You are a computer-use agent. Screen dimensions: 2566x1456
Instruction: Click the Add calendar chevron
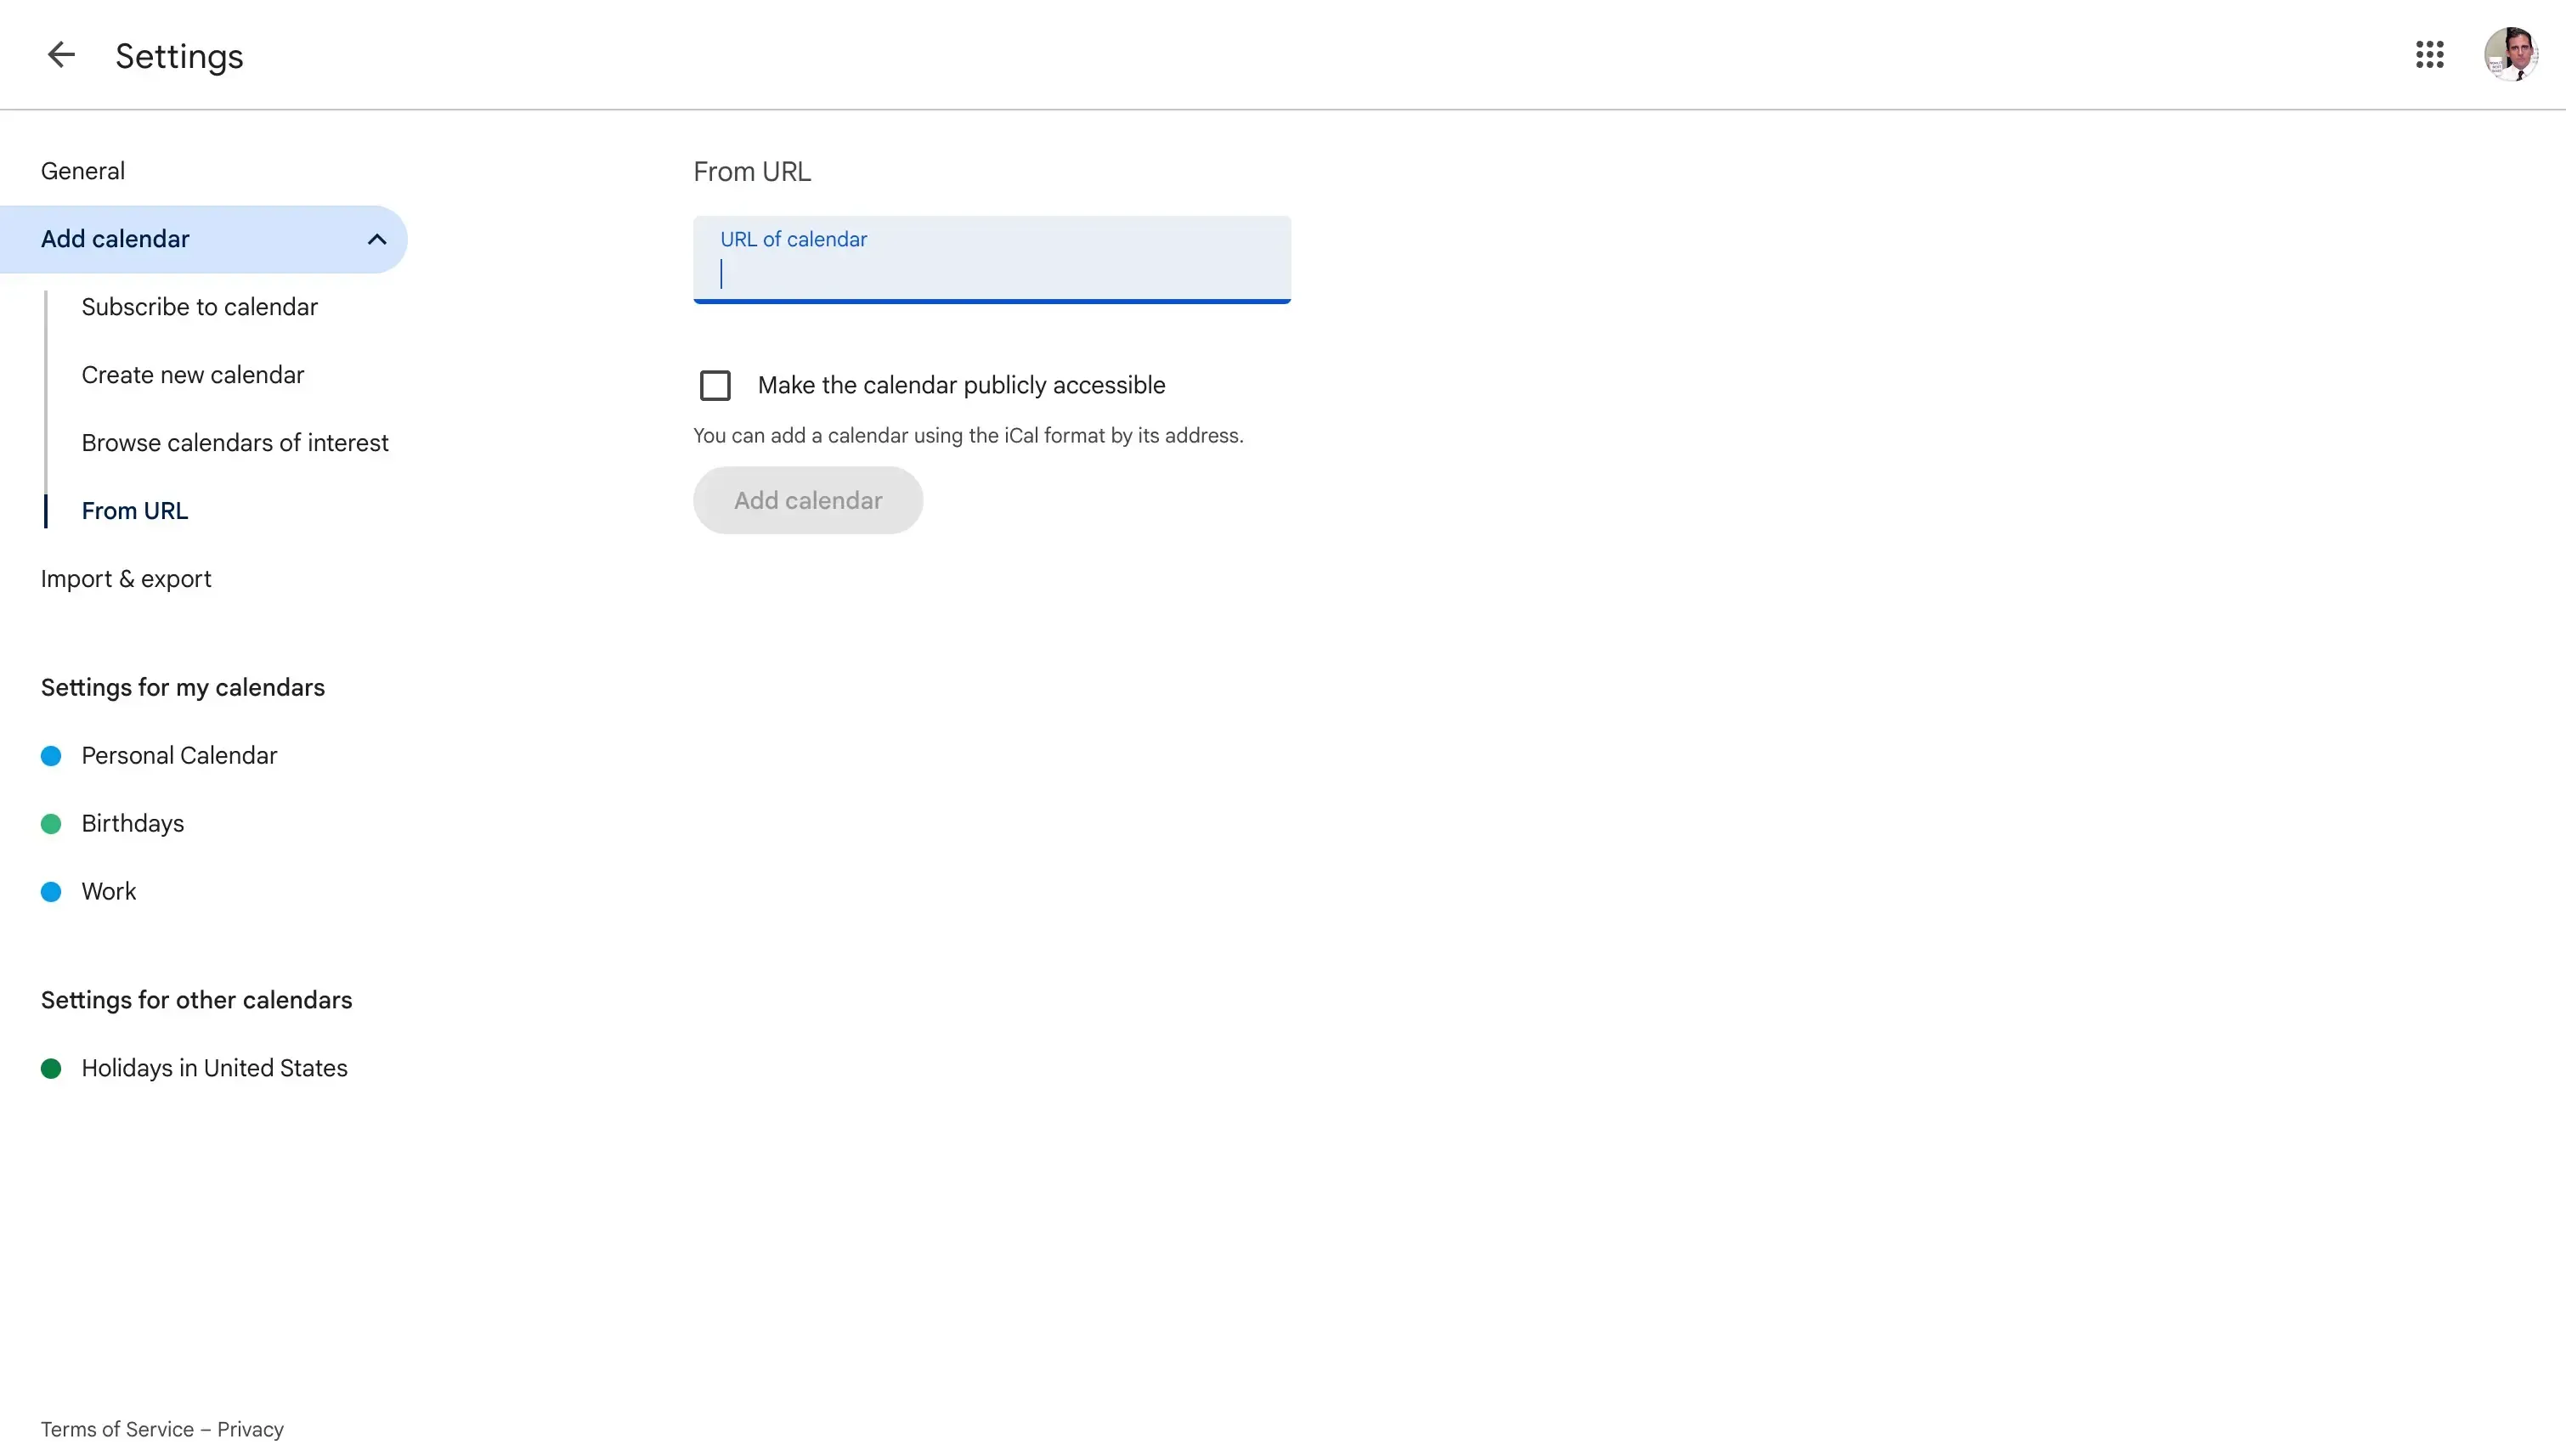[377, 239]
